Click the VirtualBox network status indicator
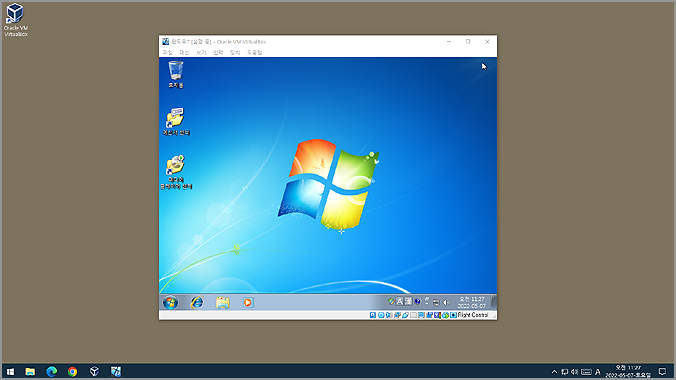The height and width of the screenshot is (380, 676). [397, 315]
